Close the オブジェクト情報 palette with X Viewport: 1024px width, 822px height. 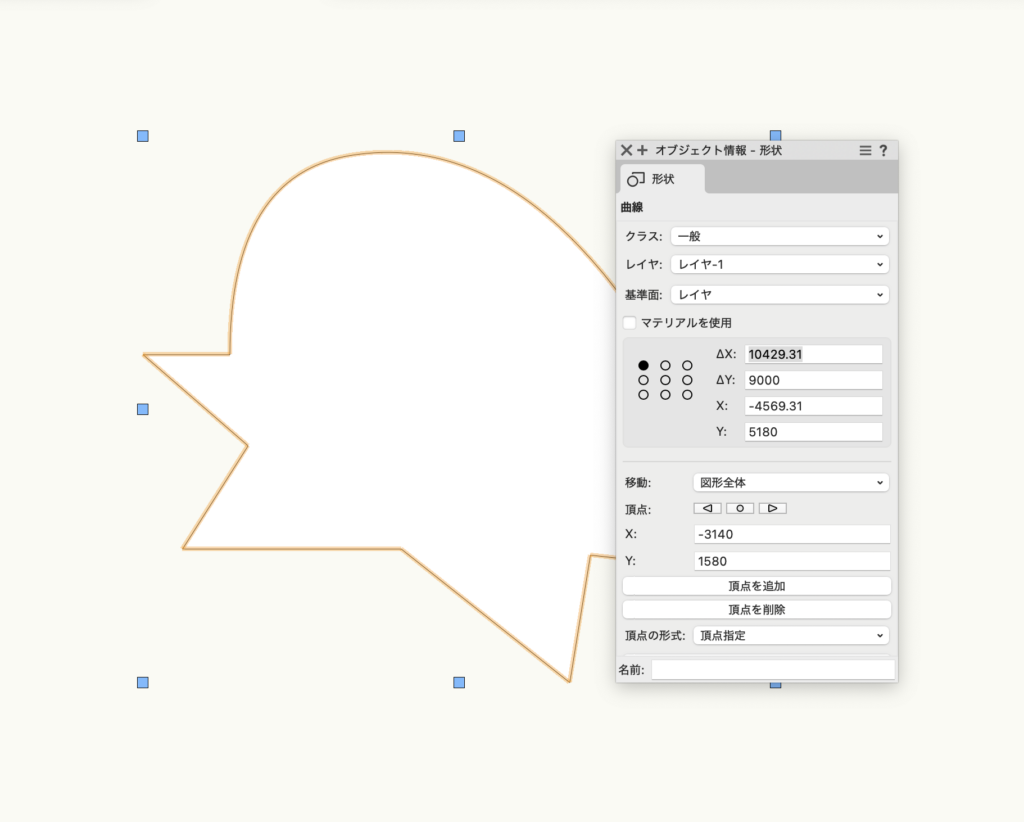626,150
